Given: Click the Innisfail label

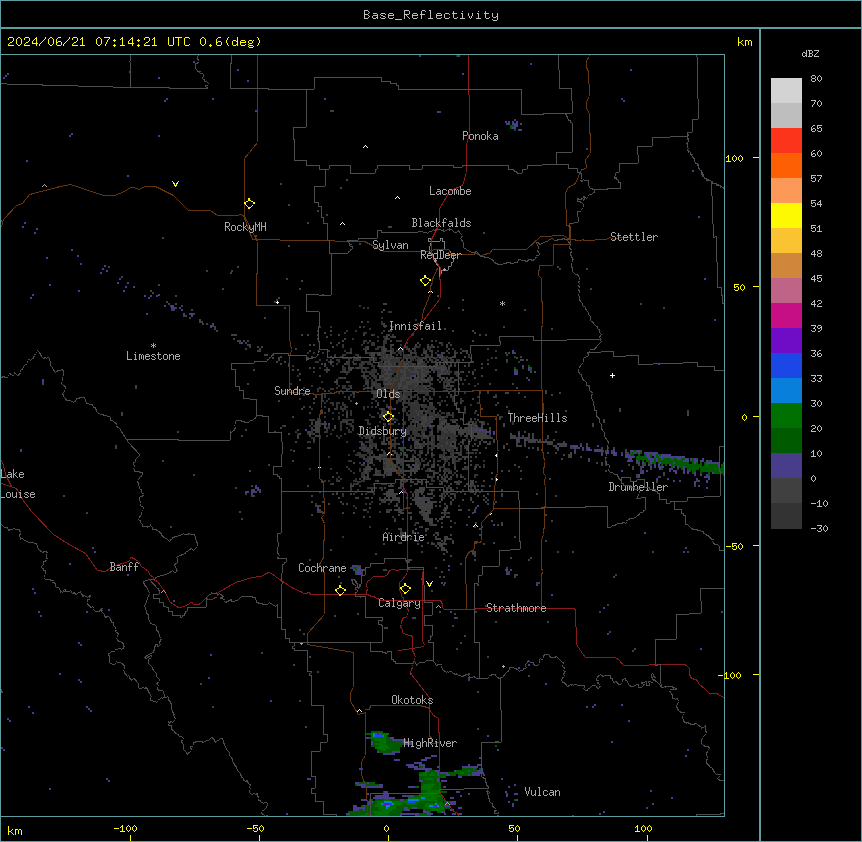Looking at the screenshot, I should pyautogui.click(x=415, y=326).
